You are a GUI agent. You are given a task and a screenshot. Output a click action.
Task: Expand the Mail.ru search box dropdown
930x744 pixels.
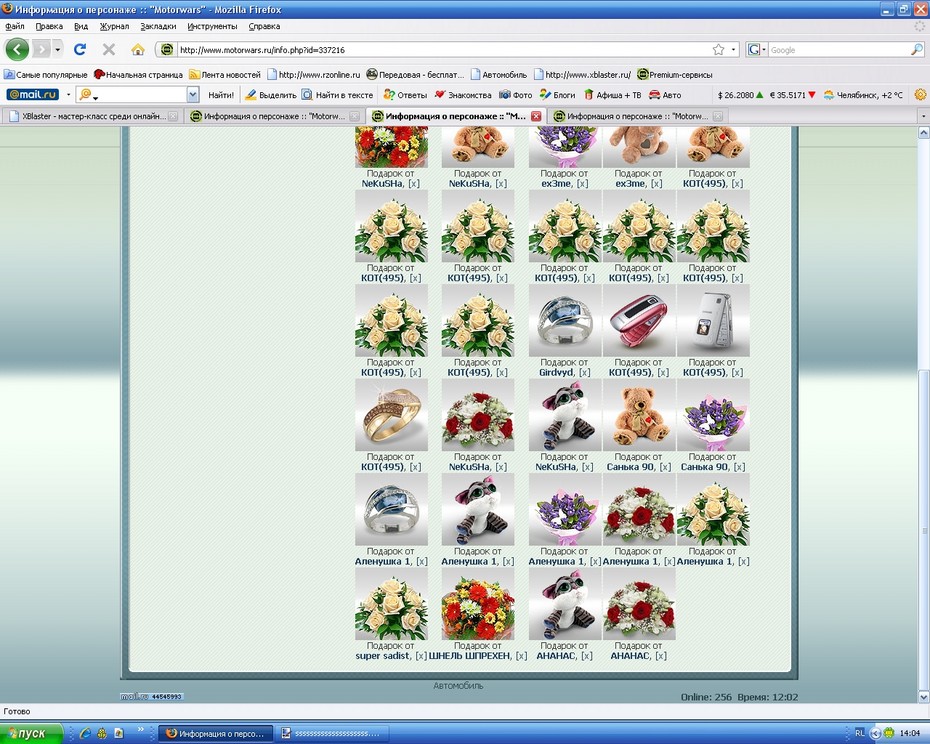pyautogui.click(x=193, y=94)
